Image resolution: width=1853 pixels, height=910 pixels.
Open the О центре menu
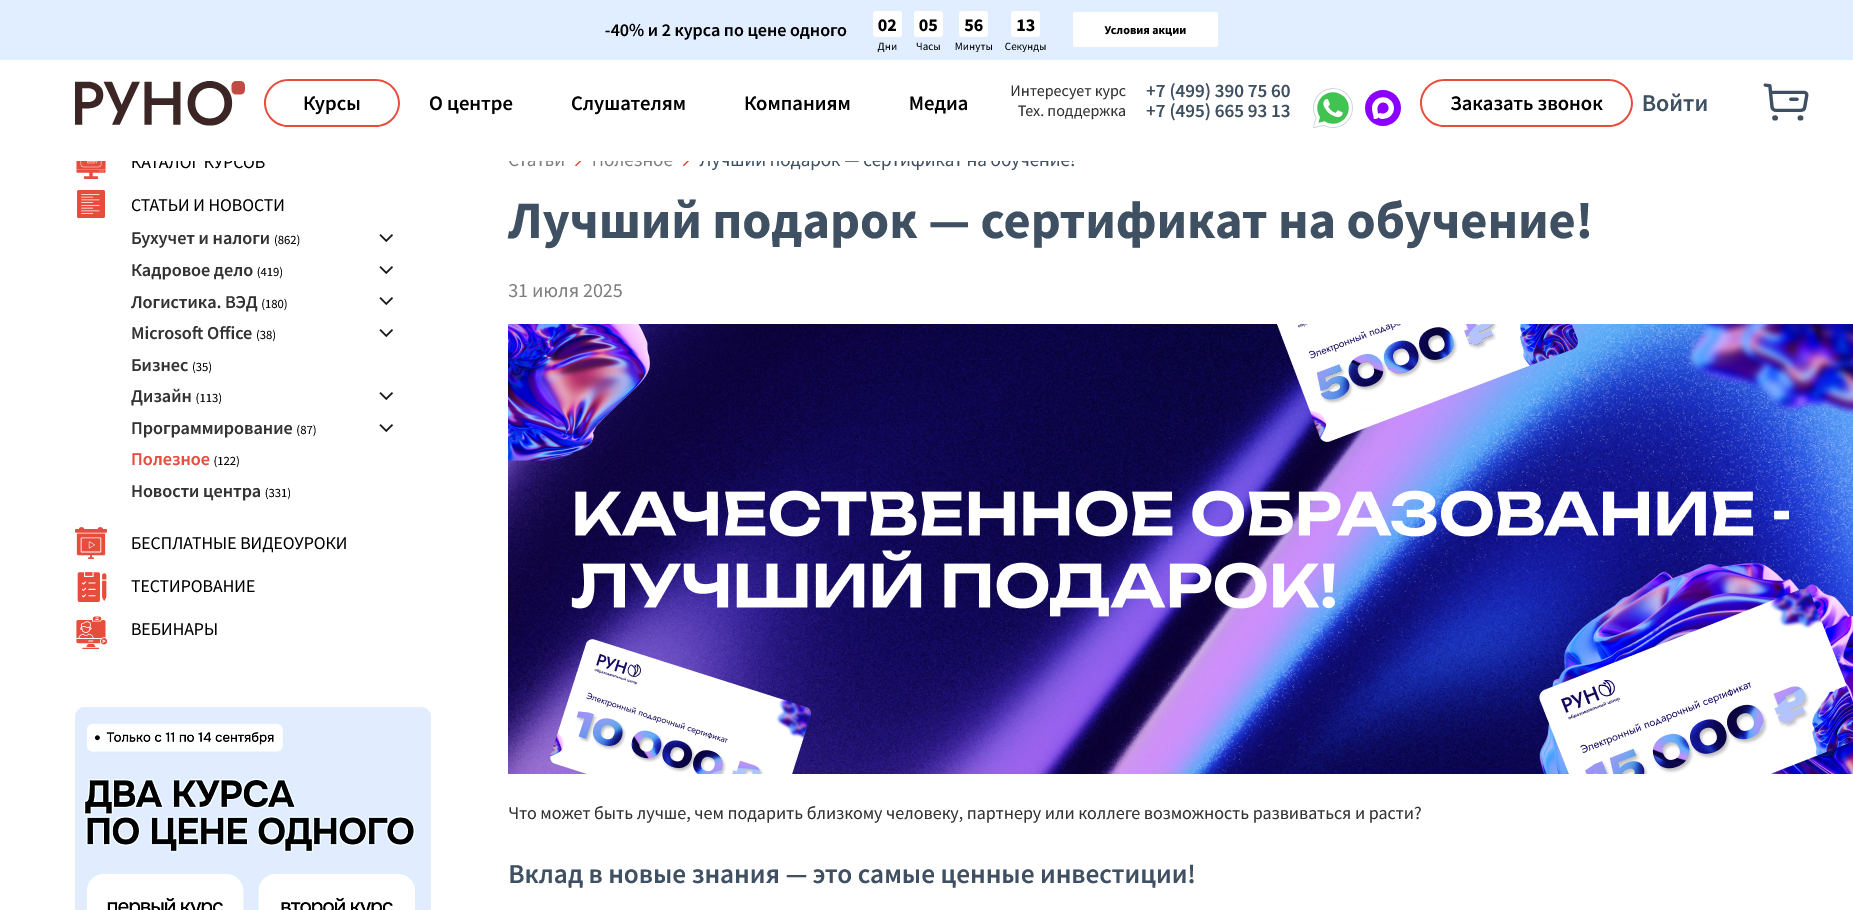(x=471, y=103)
